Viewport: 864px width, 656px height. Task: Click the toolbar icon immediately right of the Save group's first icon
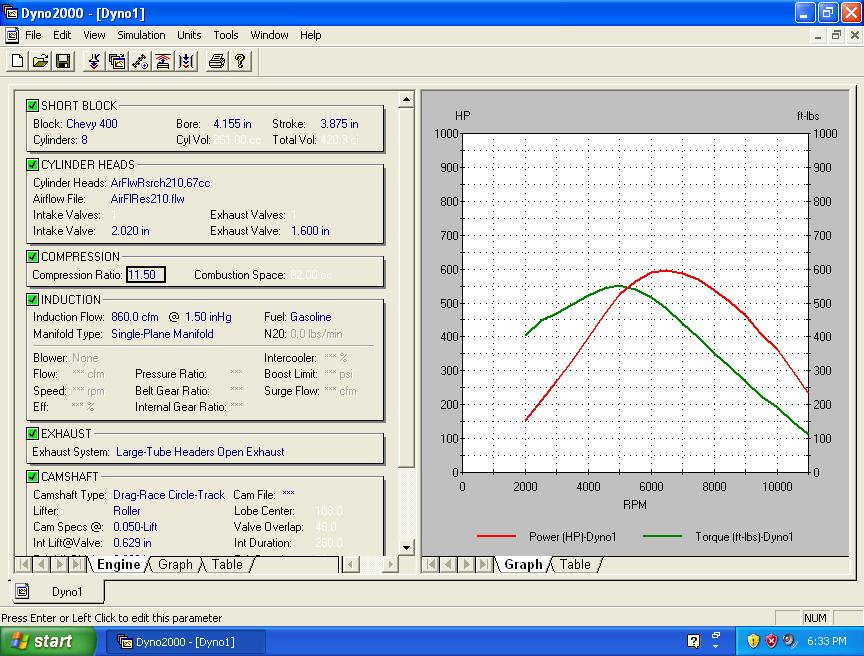[x=117, y=62]
